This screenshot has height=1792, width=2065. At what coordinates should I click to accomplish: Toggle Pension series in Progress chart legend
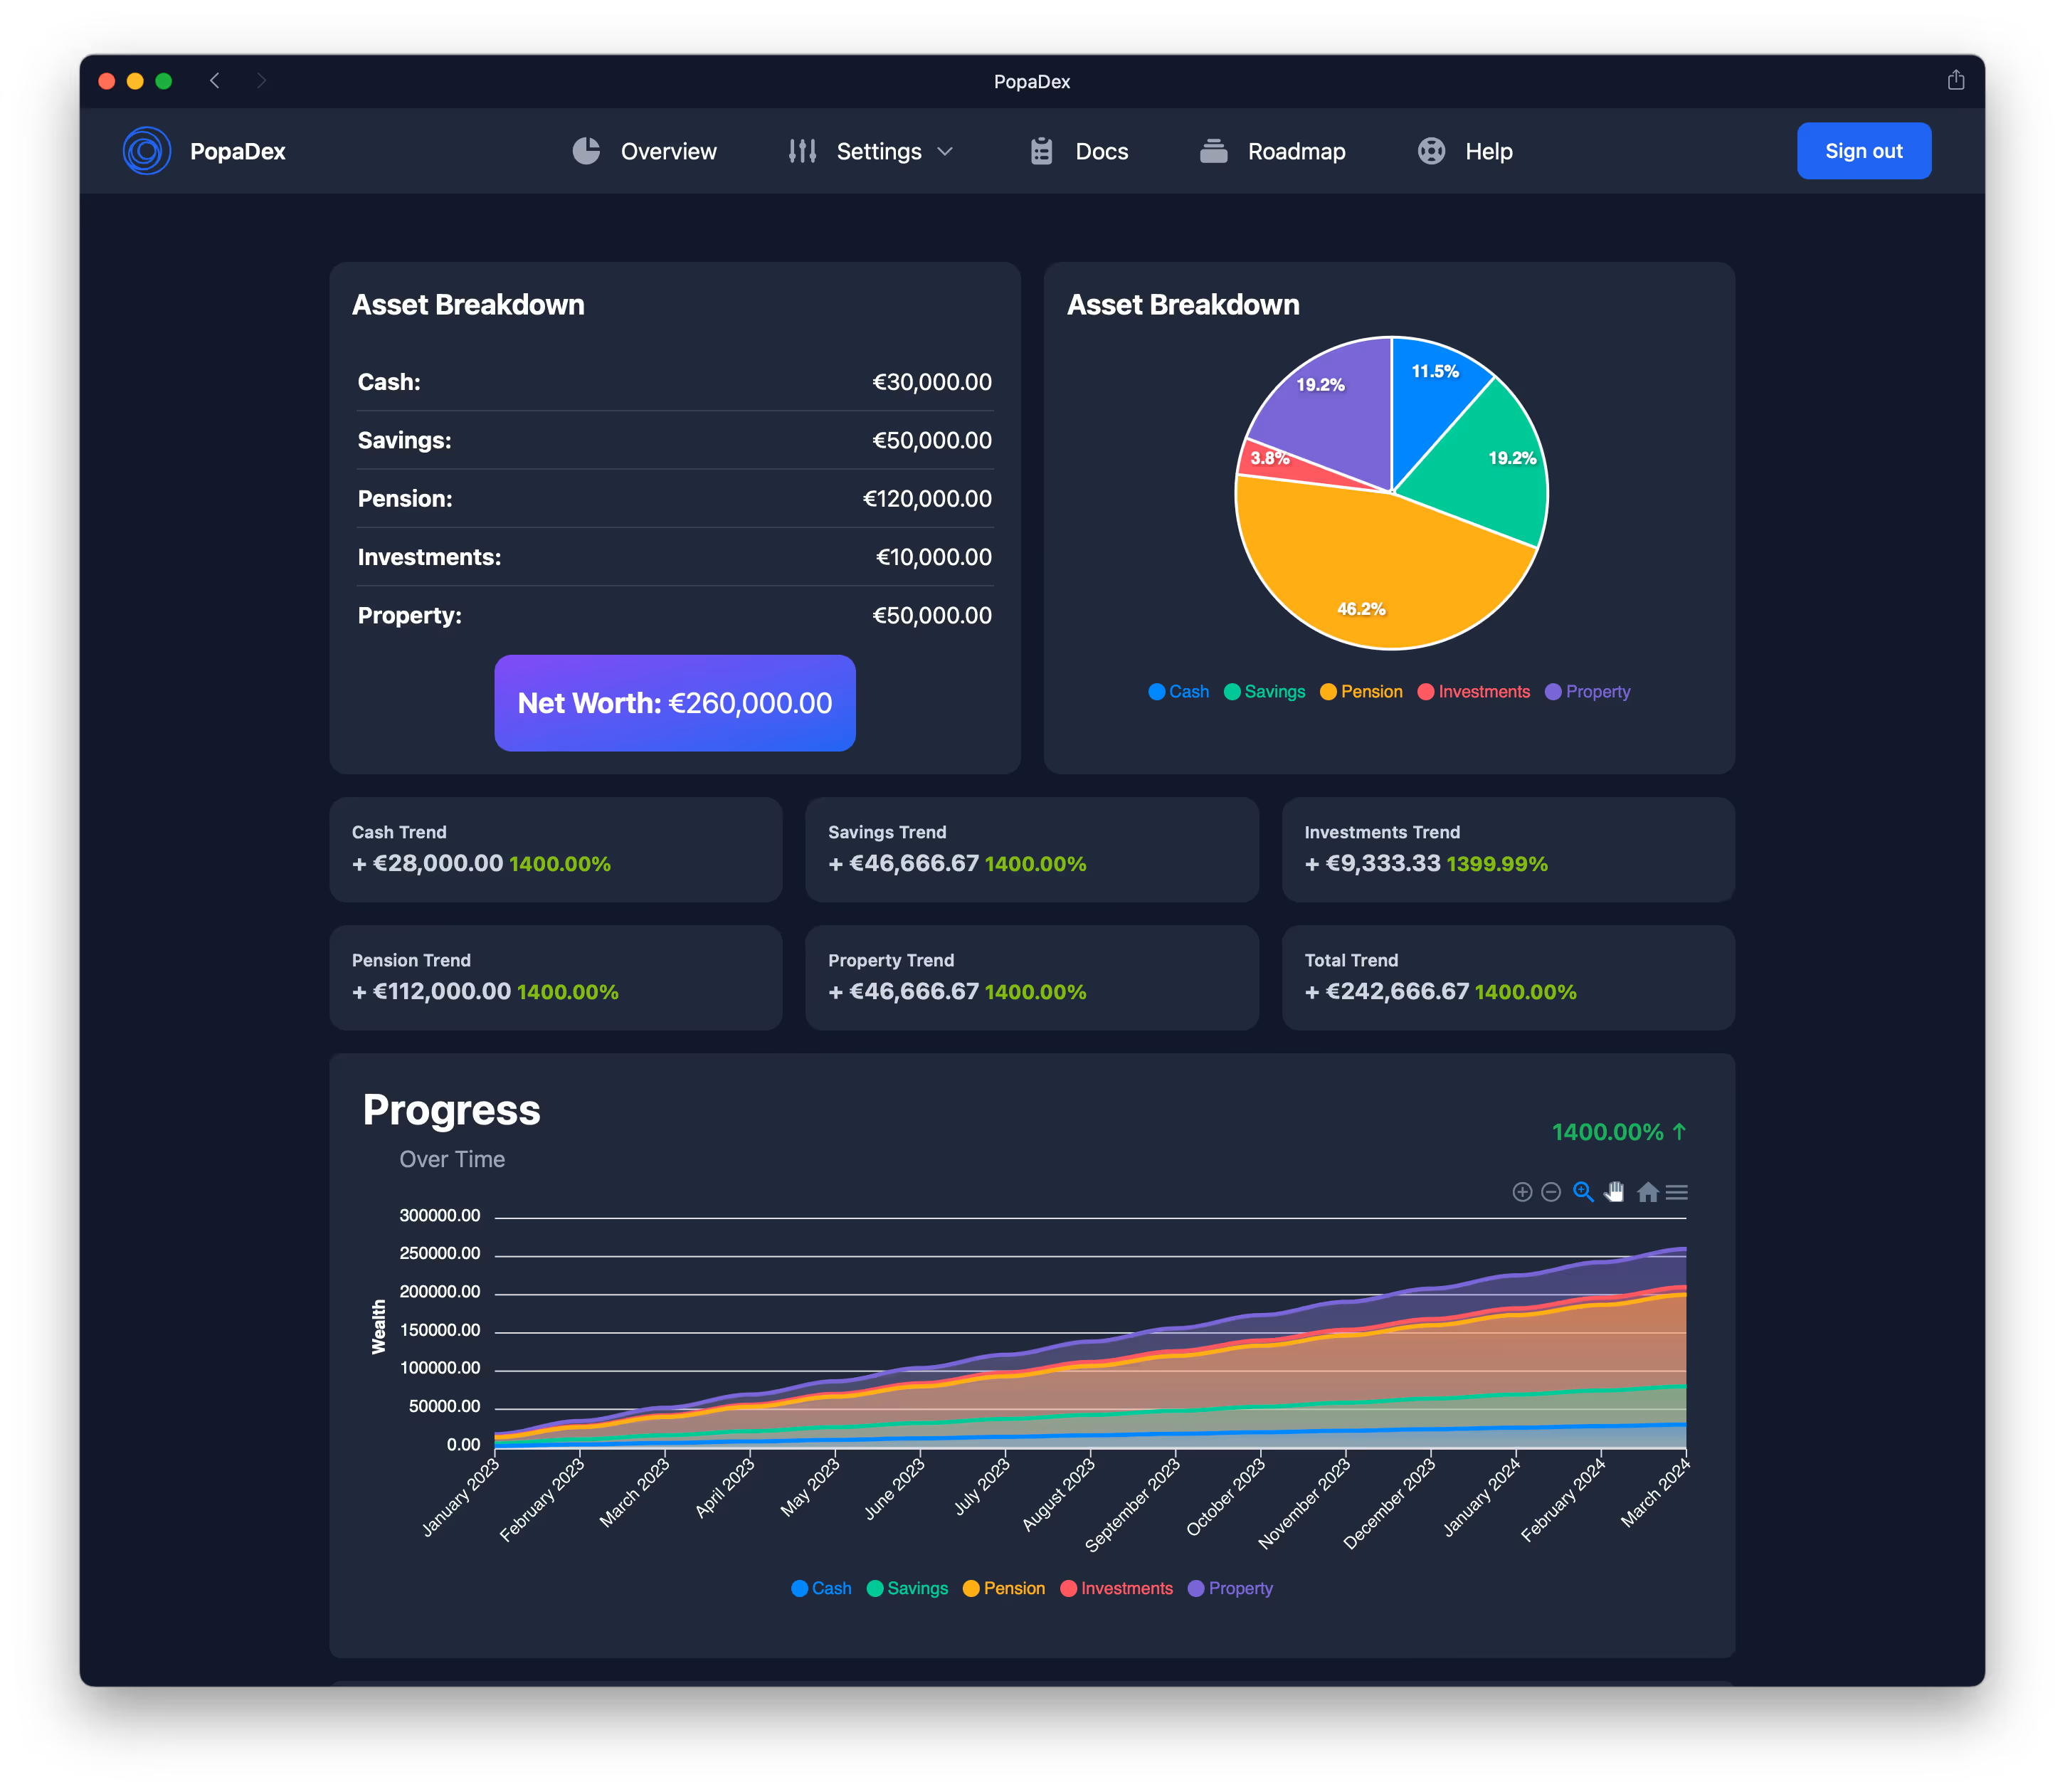pos(1004,1588)
